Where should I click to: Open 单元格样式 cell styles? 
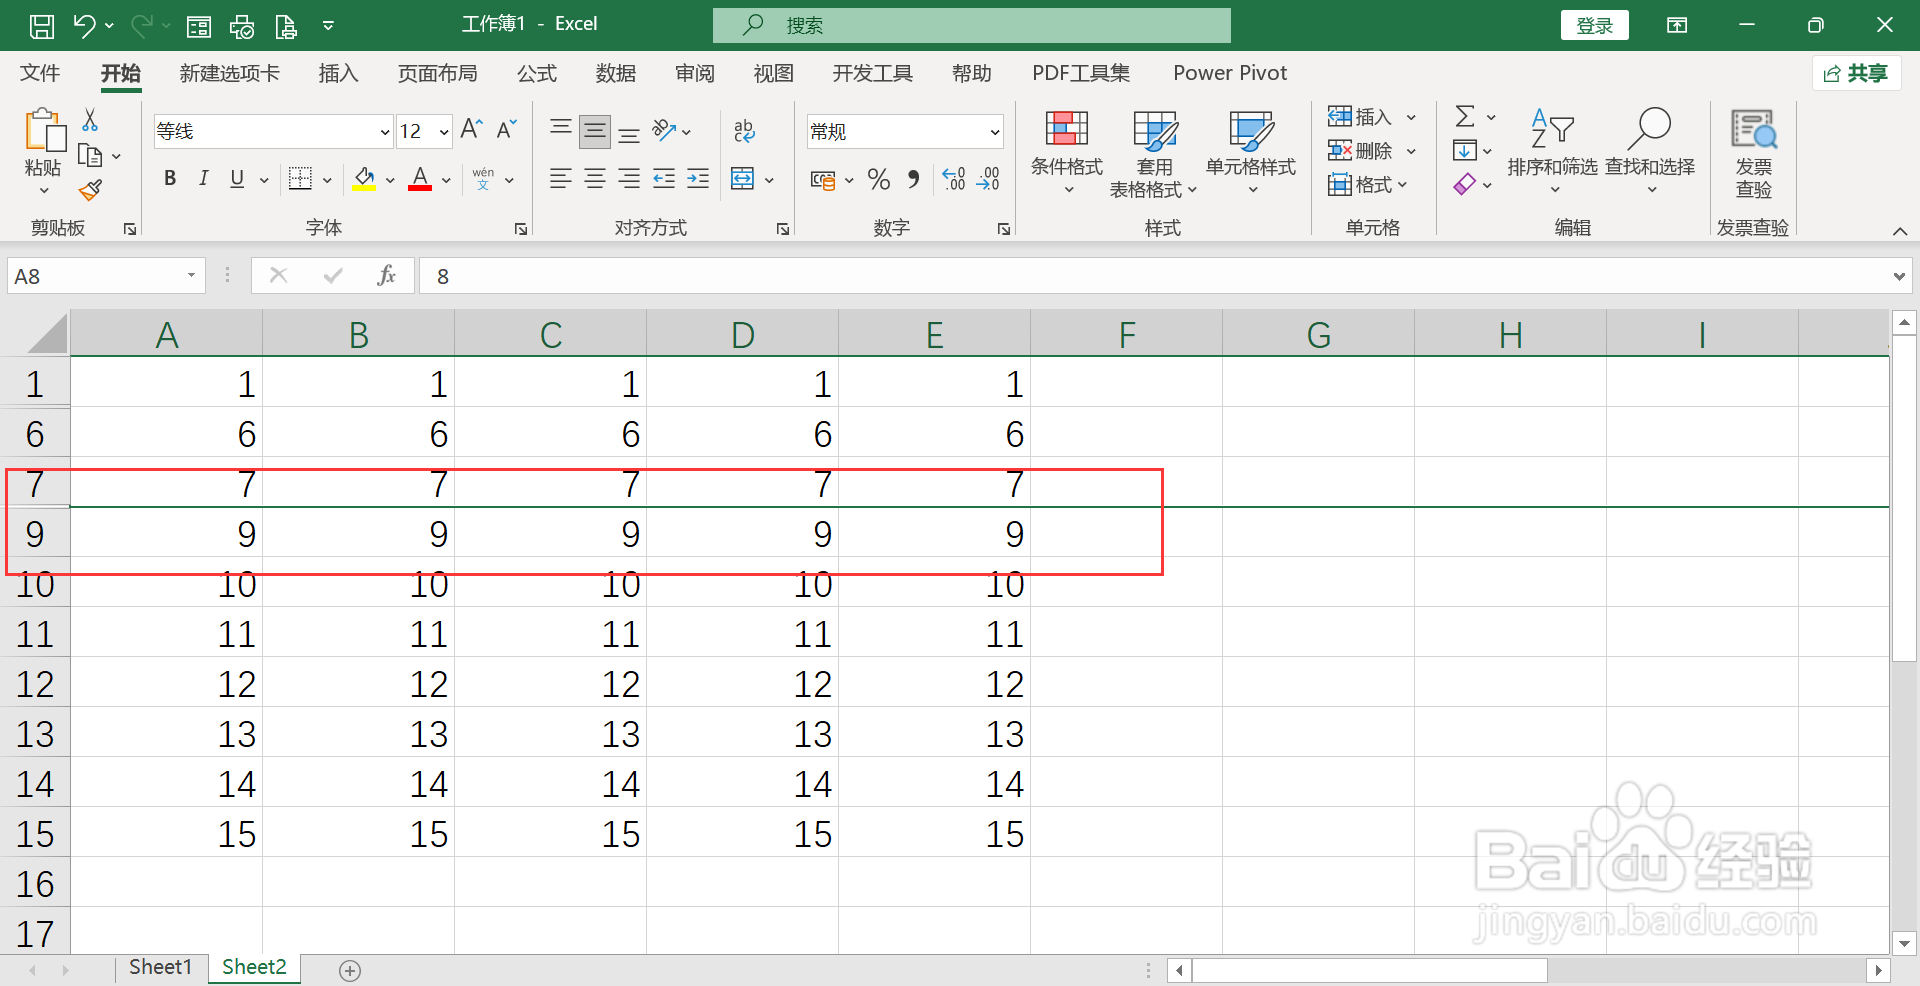pos(1251,151)
